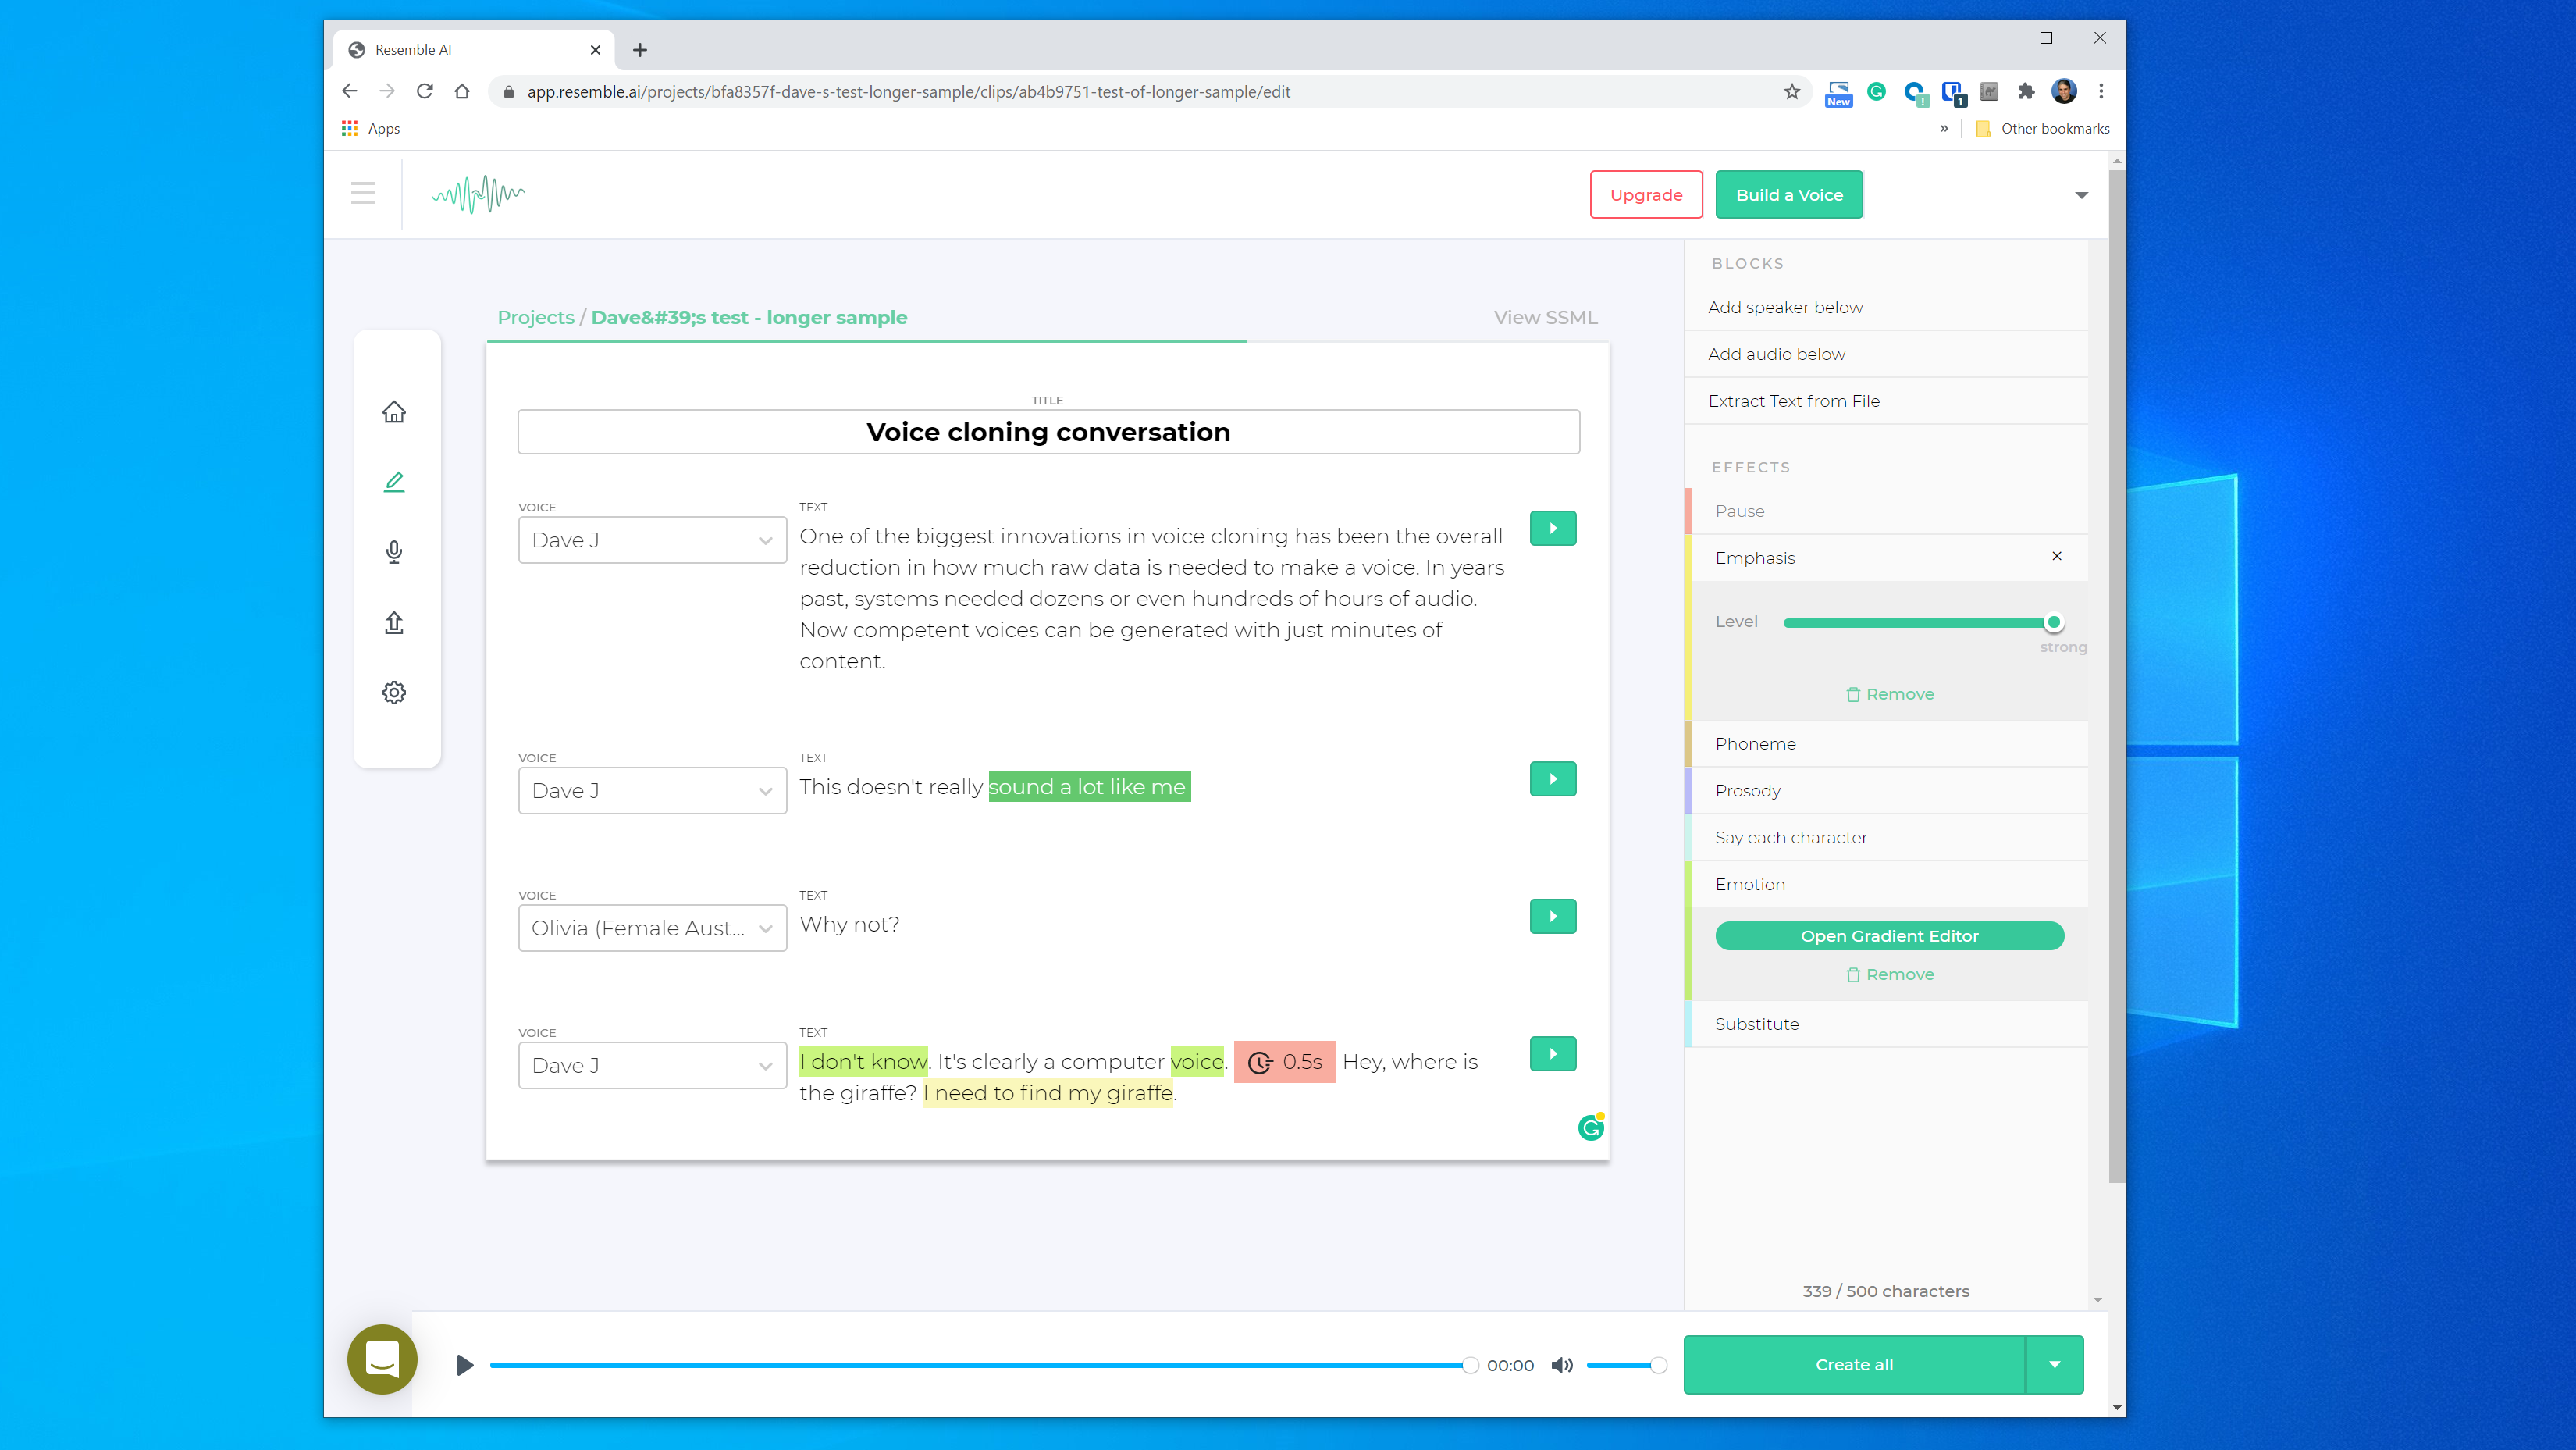The height and width of the screenshot is (1450, 2576).
Task: Choose Add speaker below
Action: 1785,307
